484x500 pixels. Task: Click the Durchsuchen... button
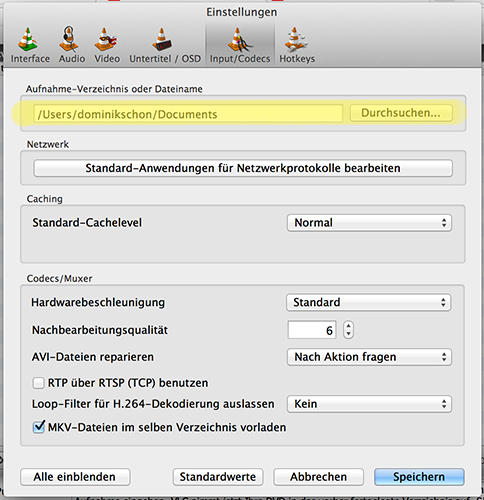pos(401,113)
